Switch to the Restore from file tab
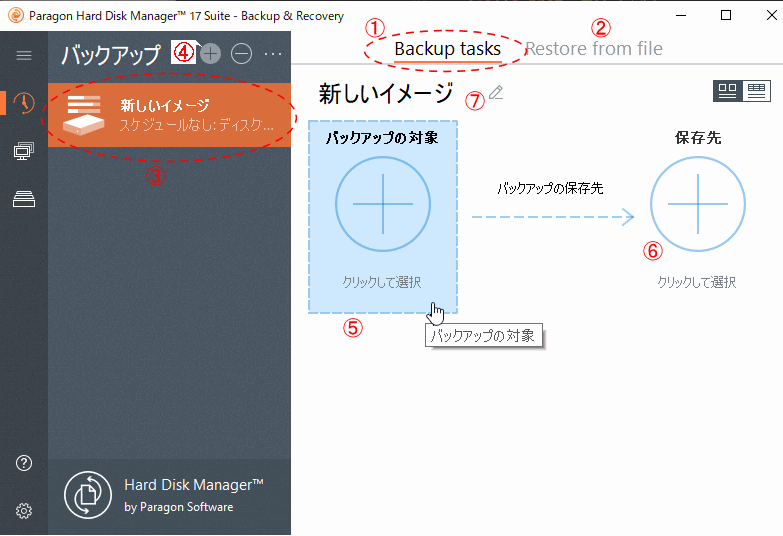783x536 pixels. click(593, 49)
